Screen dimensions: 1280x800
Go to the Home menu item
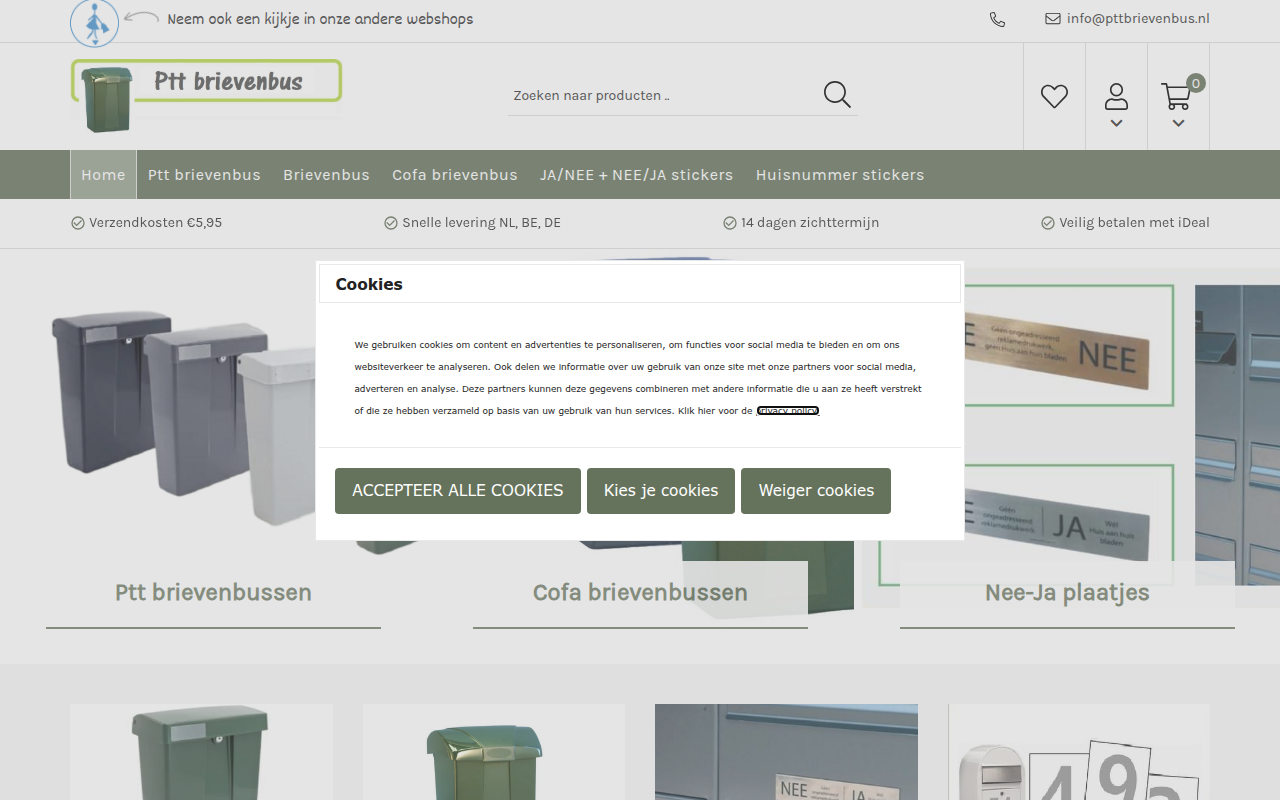pyautogui.click(x=103, y=175)
